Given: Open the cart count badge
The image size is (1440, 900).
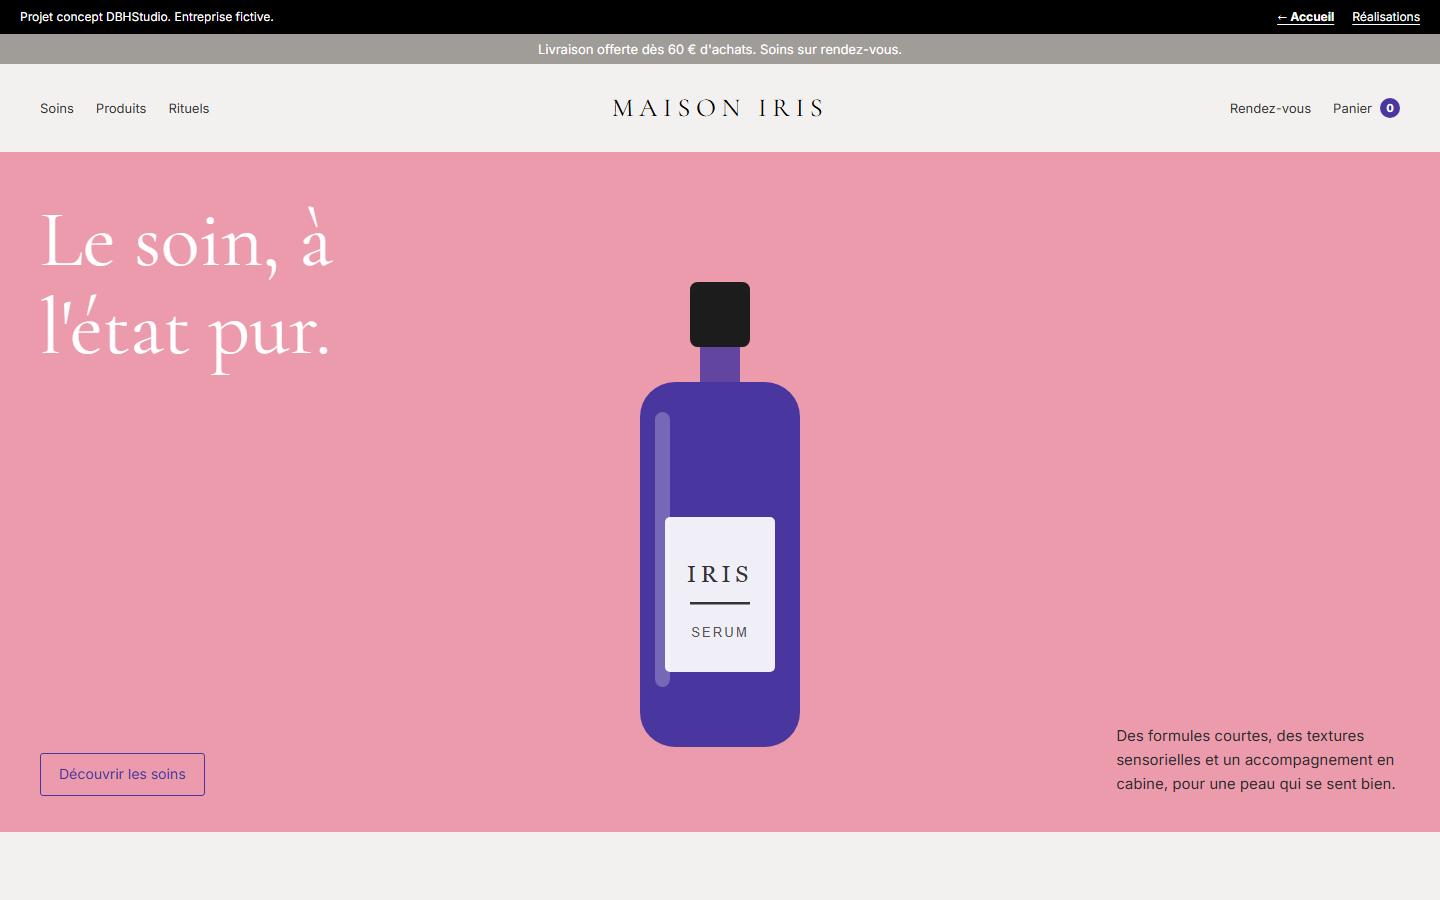Looking at the screenshot, I should tap(1390, 108).
